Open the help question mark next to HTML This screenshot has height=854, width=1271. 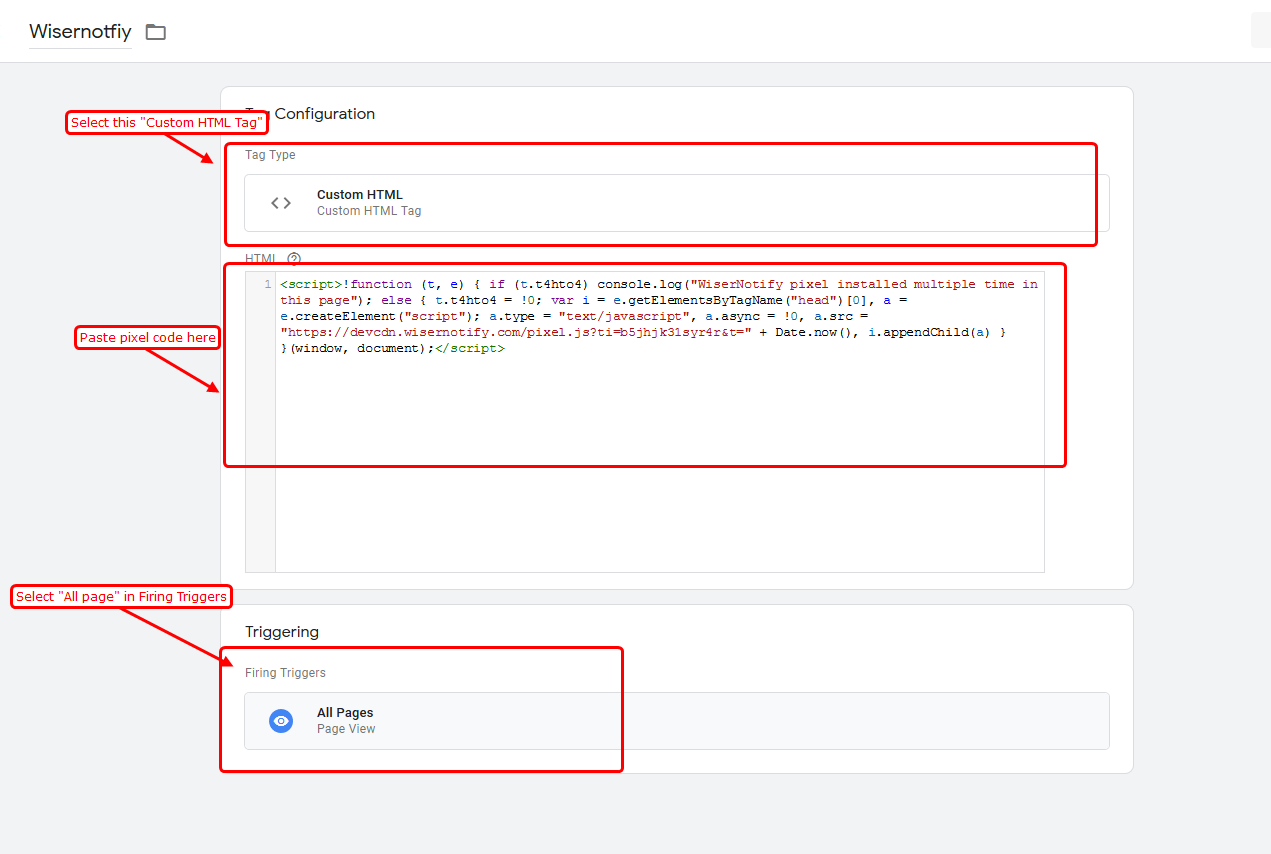click(x=294, y=259)
